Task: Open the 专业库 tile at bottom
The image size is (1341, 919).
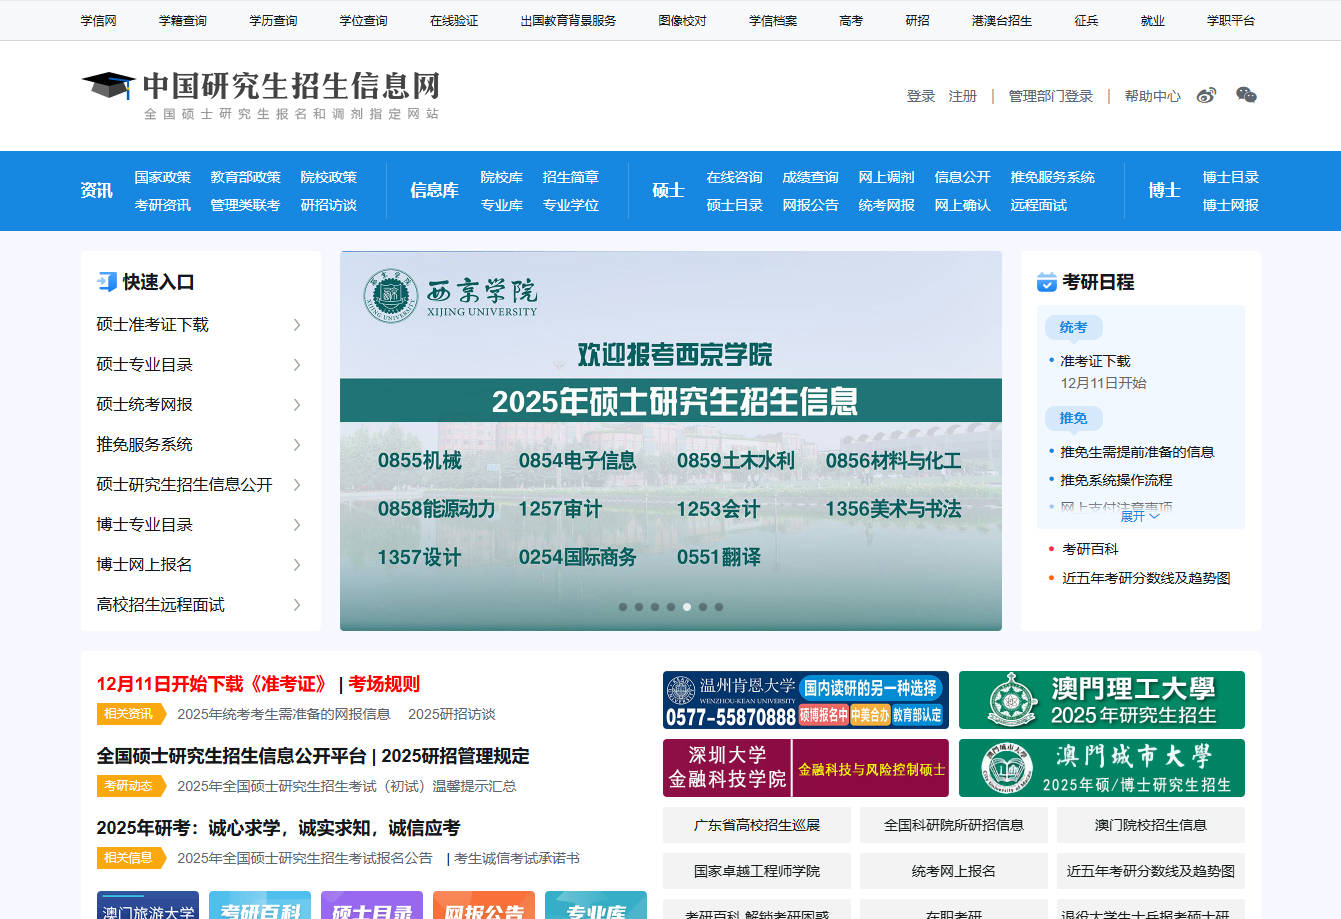Action: coord(596,906)
